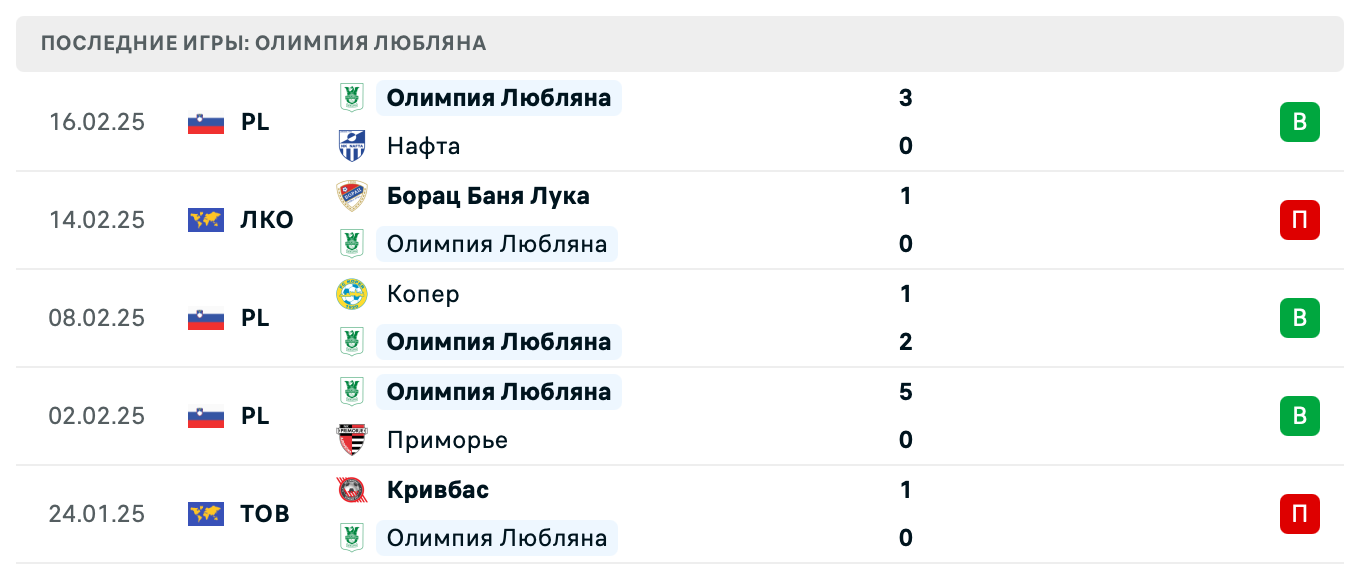The width and height of the screenshot is (1360, 584).
Task: Click the green В badge on the Приморье row
Action: pos(1299,416)
